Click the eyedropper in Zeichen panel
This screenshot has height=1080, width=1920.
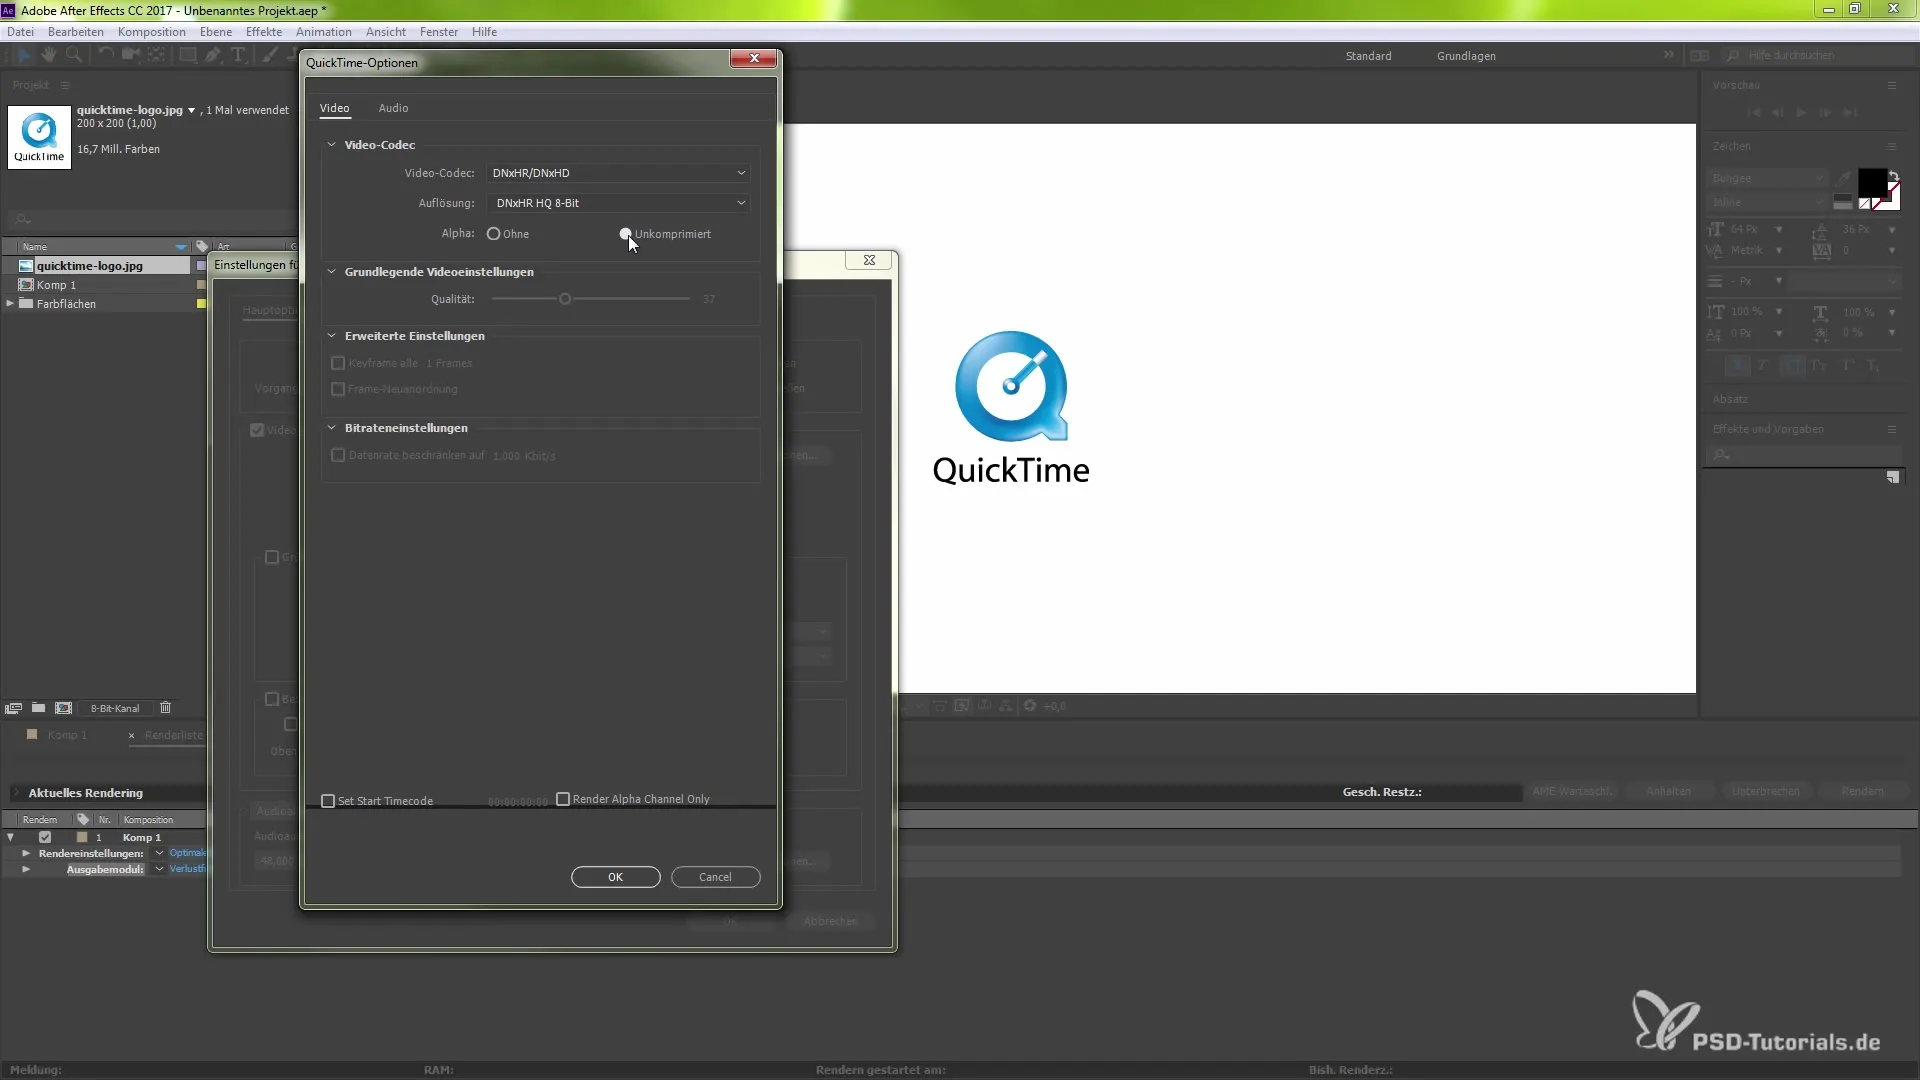point(1843,178)
